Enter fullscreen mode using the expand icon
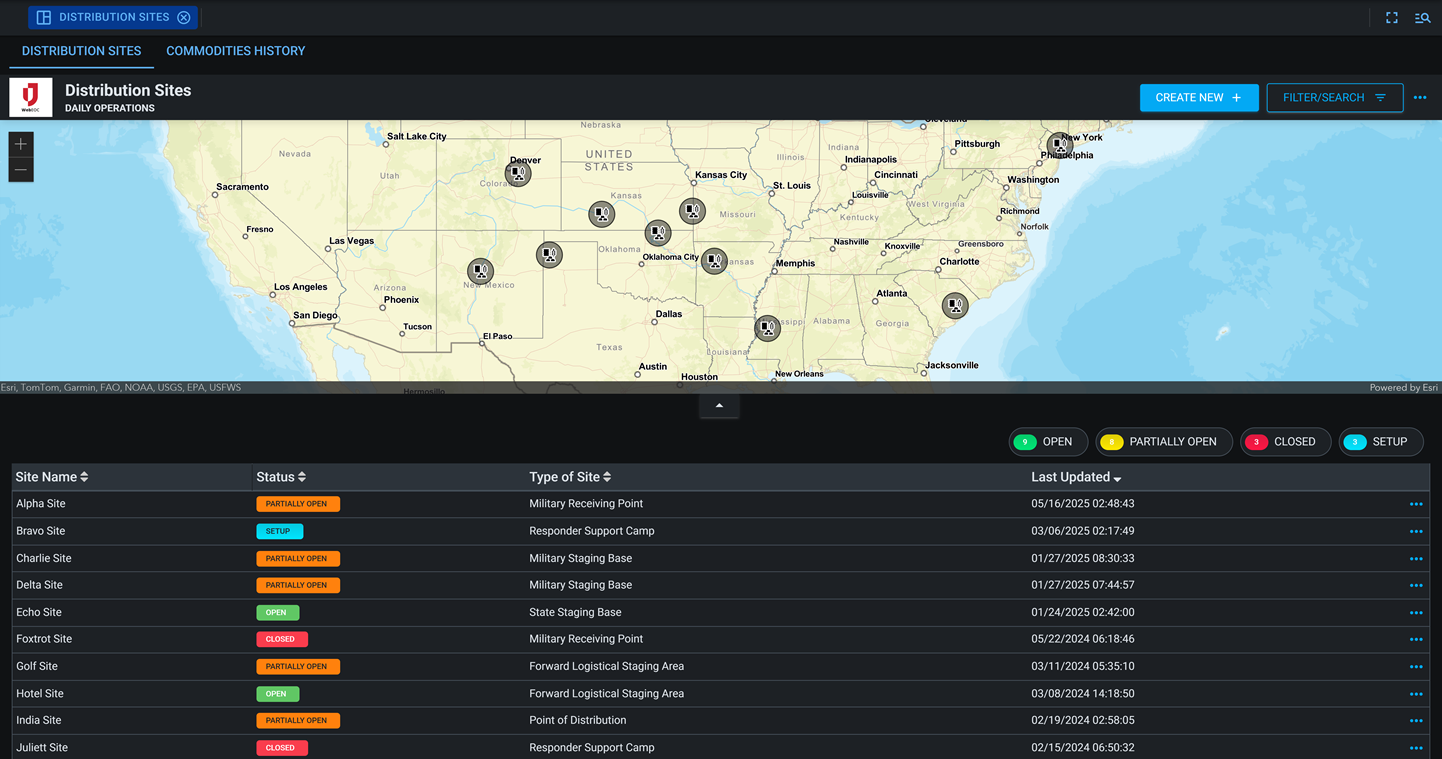Image resolution: width=1442 pixels, height=759 pixels. (1392, 17)
